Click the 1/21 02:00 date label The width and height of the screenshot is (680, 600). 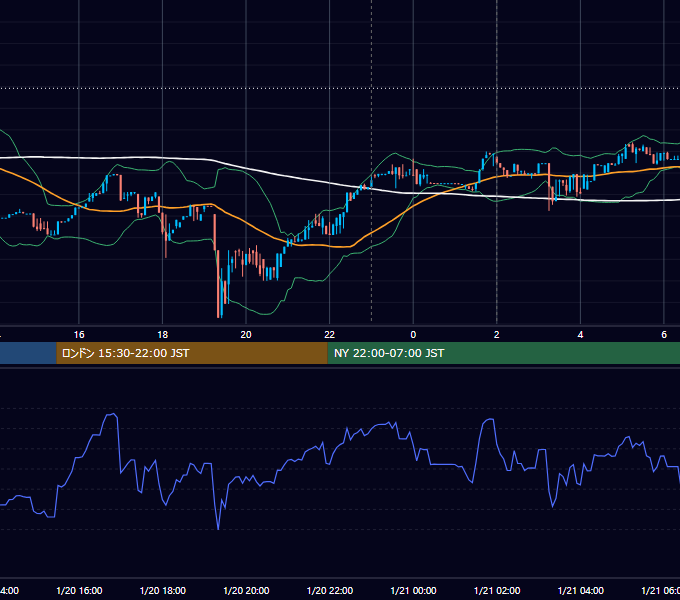pyautogui.click(x=497, y=590)
